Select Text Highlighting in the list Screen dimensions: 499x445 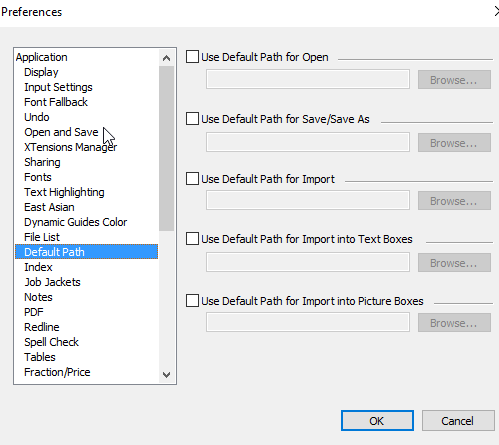[64, 192]
